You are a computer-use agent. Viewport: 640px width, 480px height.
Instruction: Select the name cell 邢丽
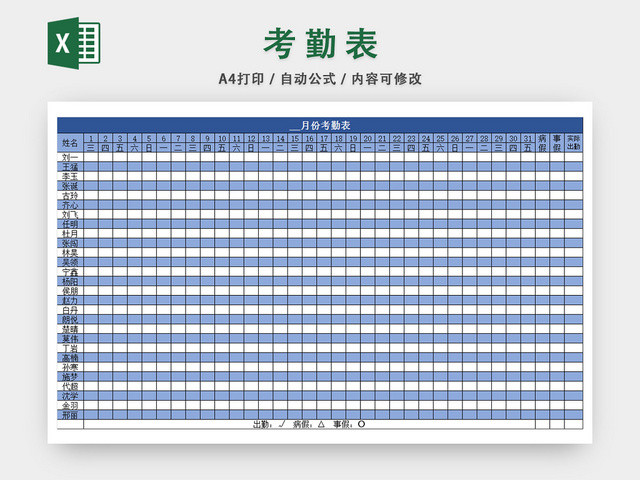(70, 415)
